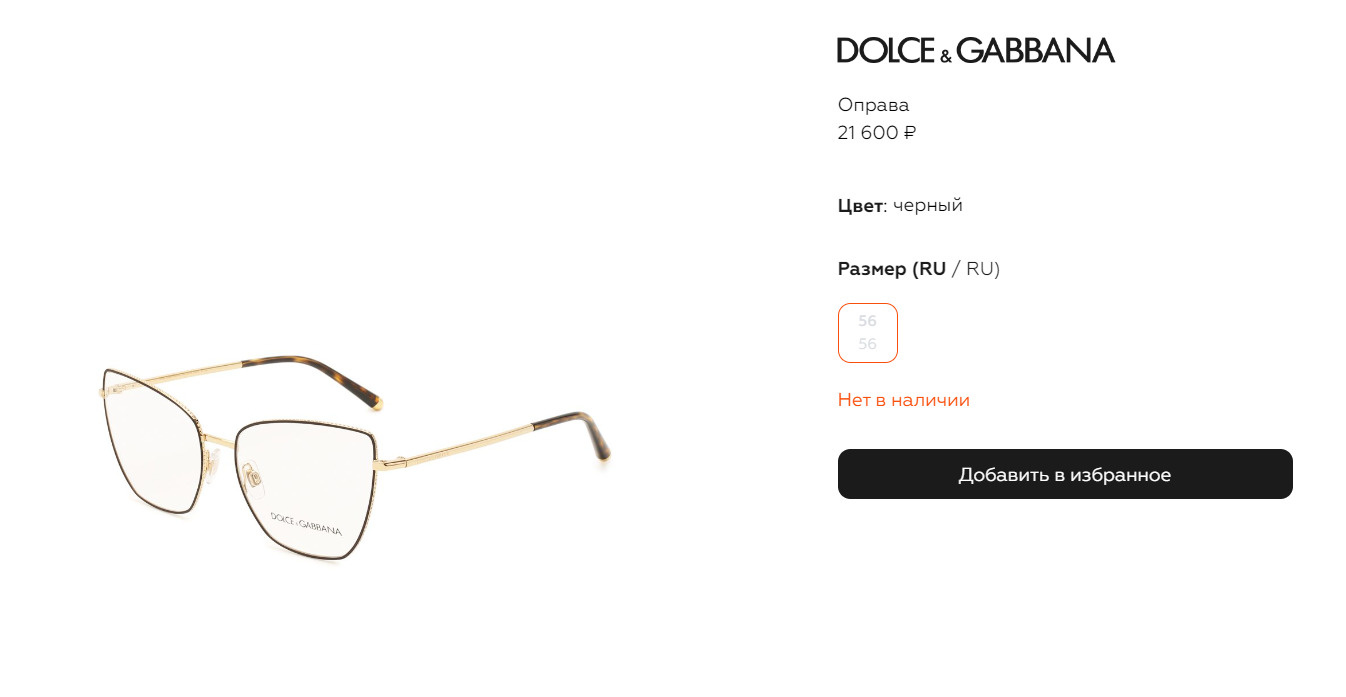
Task: Click the 'черный' color value
Action: [928, 205]
